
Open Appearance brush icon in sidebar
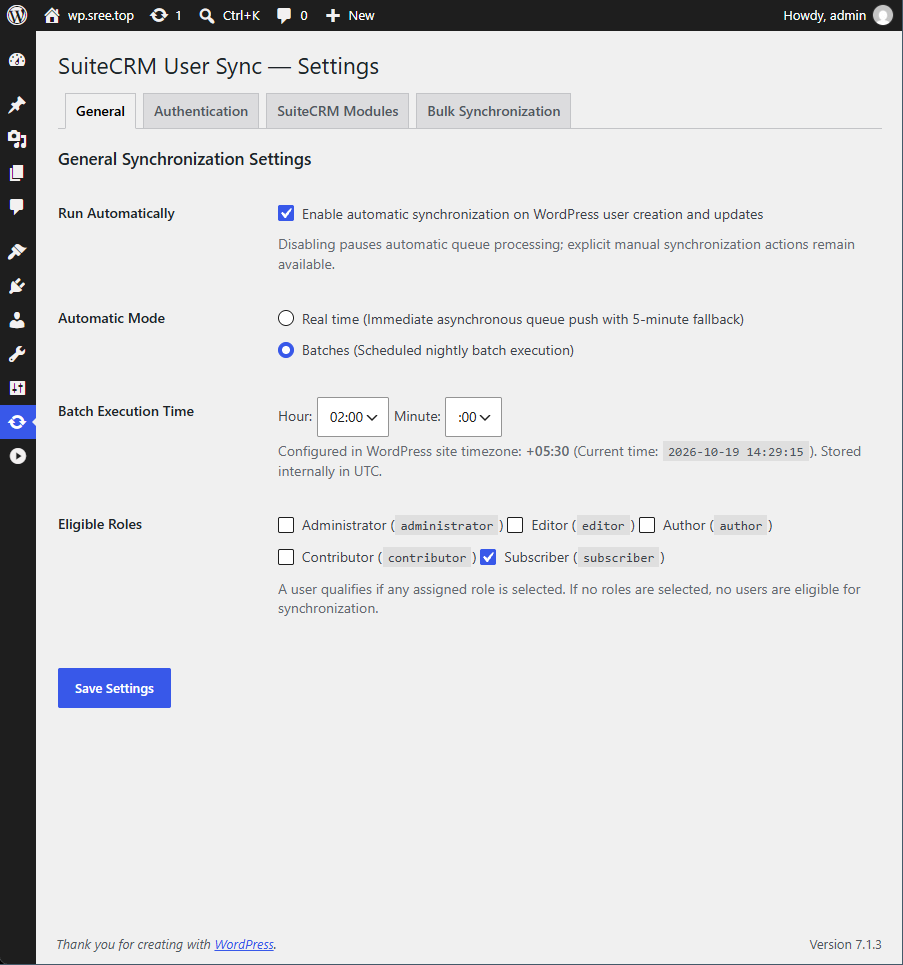pyautogui.click(x=17, y=252)
